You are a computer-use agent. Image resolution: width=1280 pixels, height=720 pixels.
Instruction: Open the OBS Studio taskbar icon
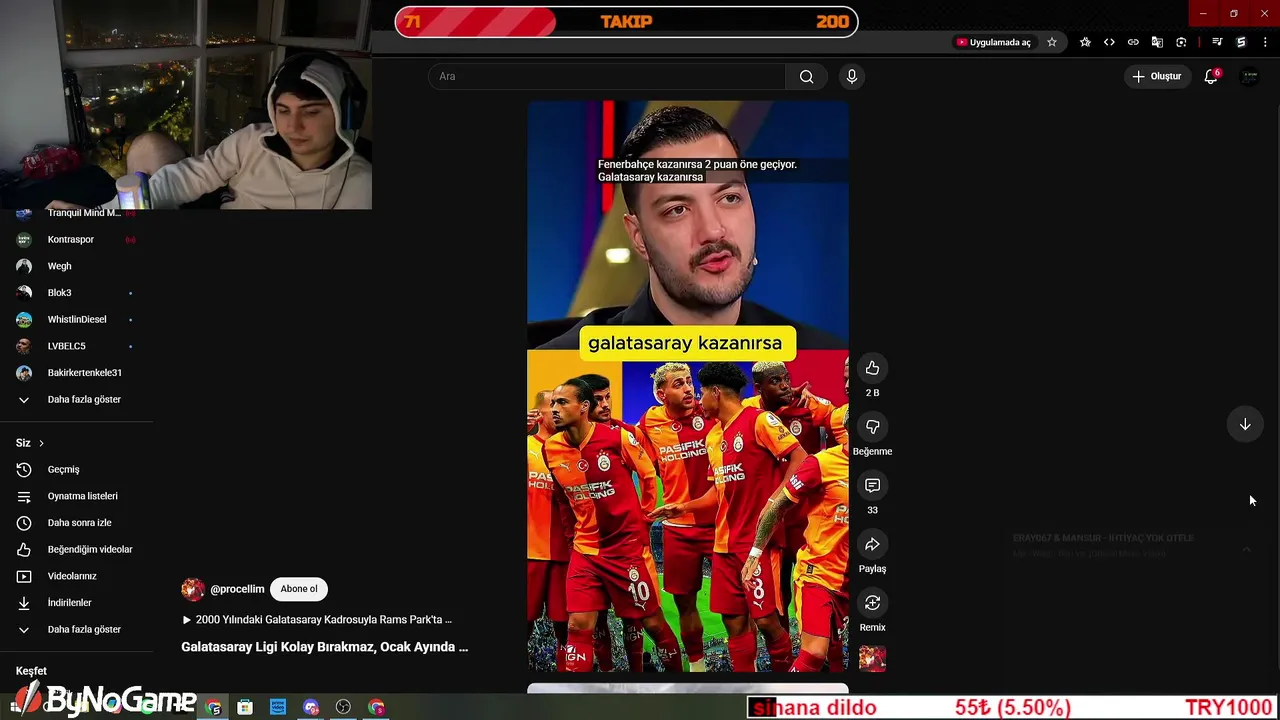point(343,707)
